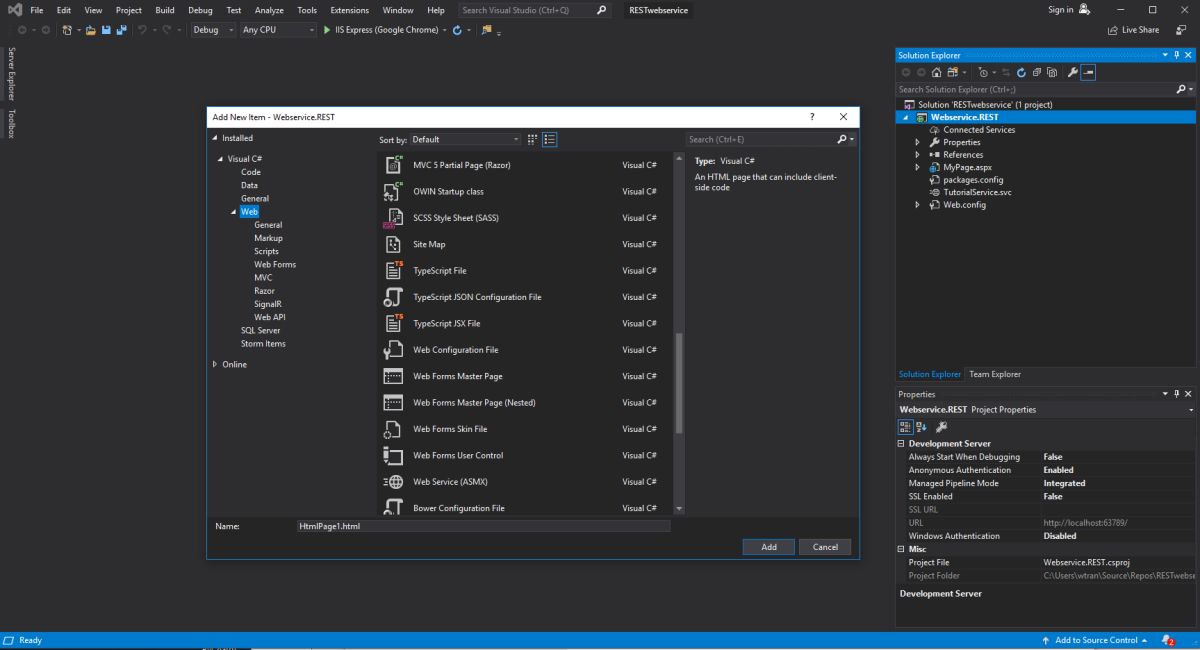Image resolution: width=1200 pixels, height=650 pixels.
Task: Open the Sort by Default dropdown
Action: click(x=465, y=139)
